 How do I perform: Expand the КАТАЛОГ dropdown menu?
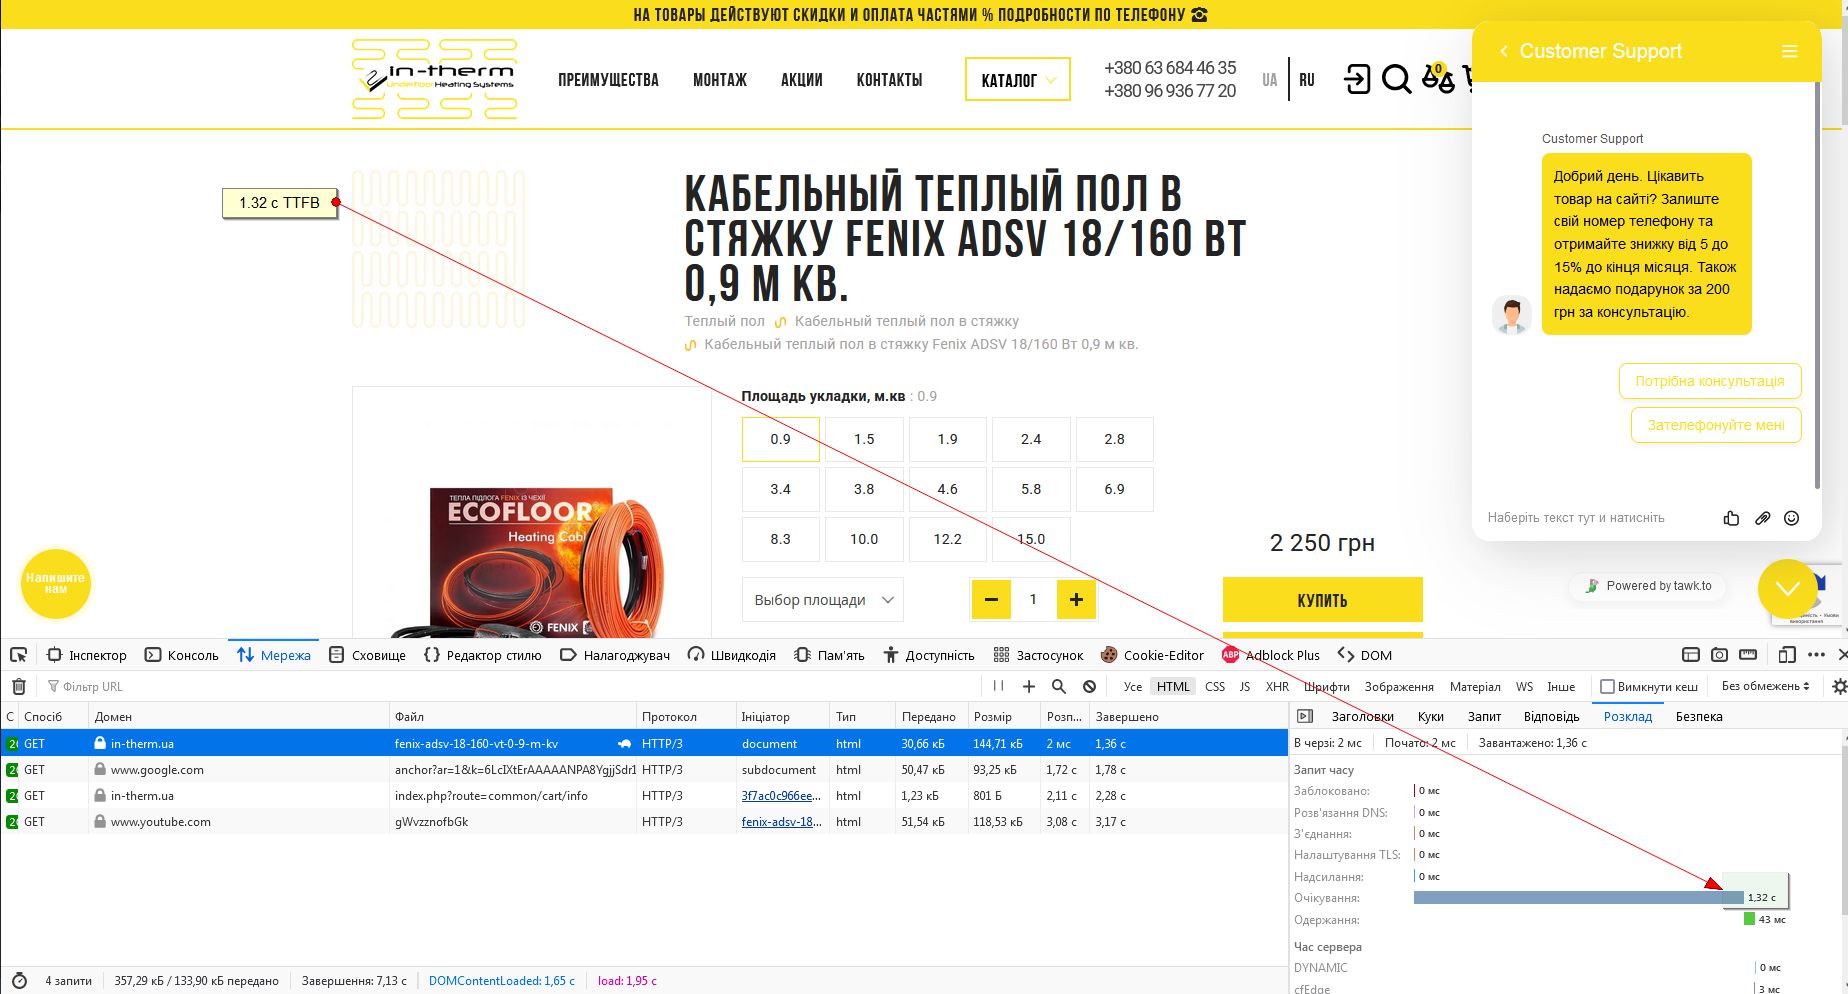point(1018,80)
